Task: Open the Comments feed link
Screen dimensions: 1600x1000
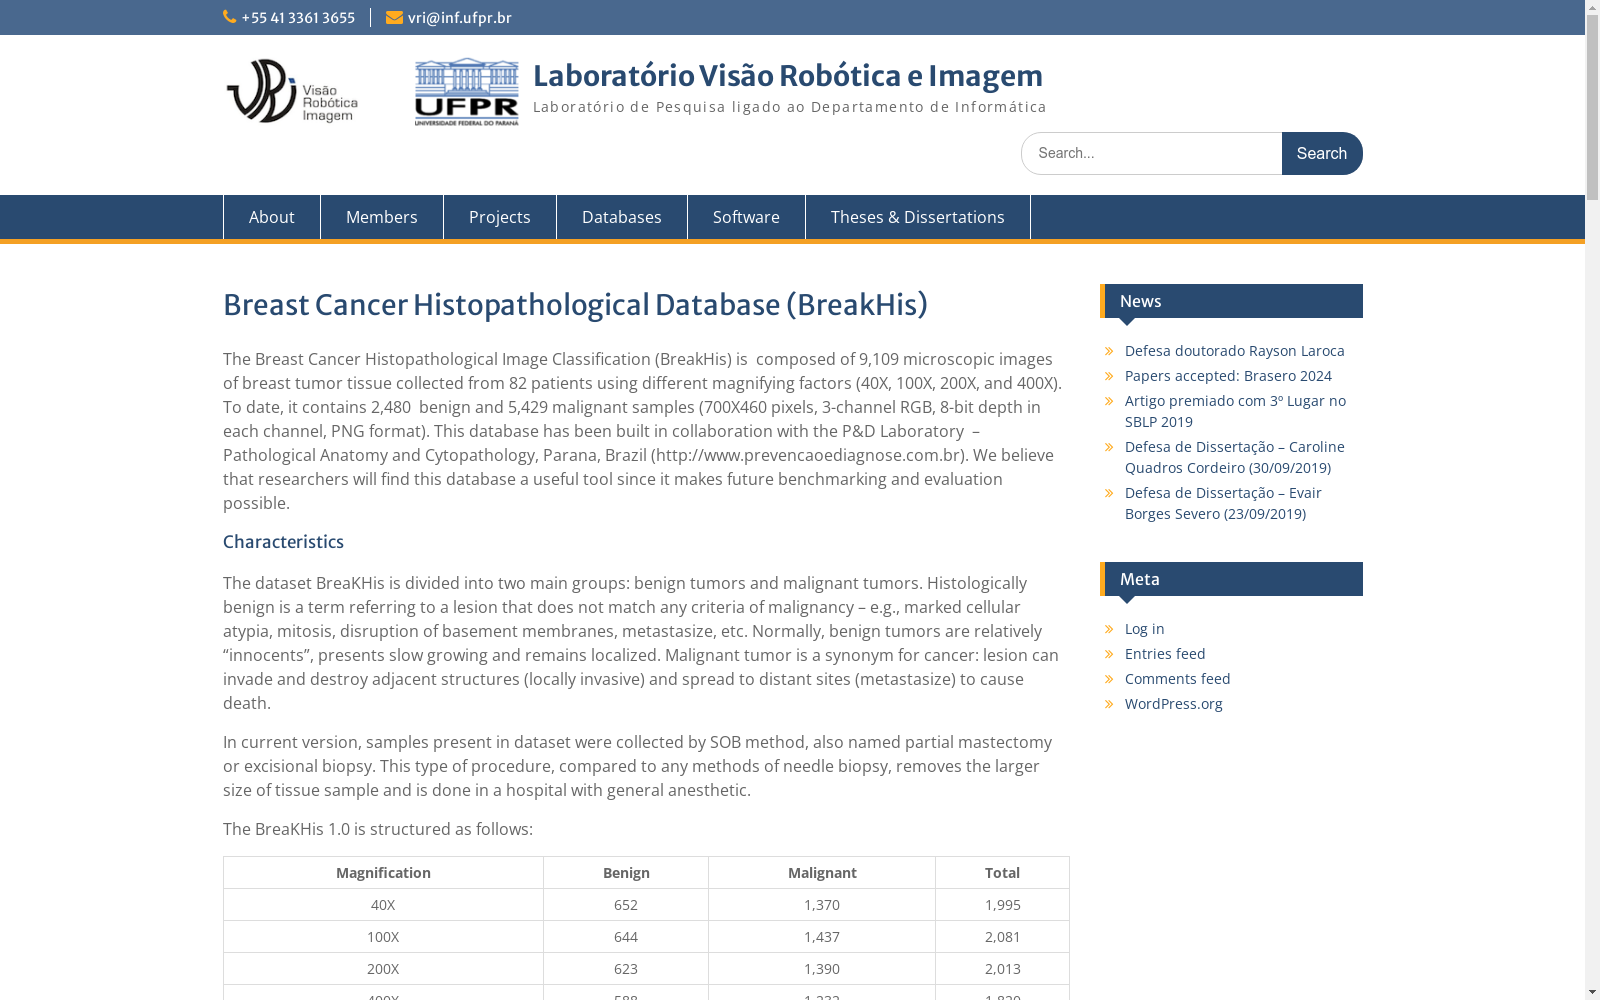Action: click(1178, 679)
